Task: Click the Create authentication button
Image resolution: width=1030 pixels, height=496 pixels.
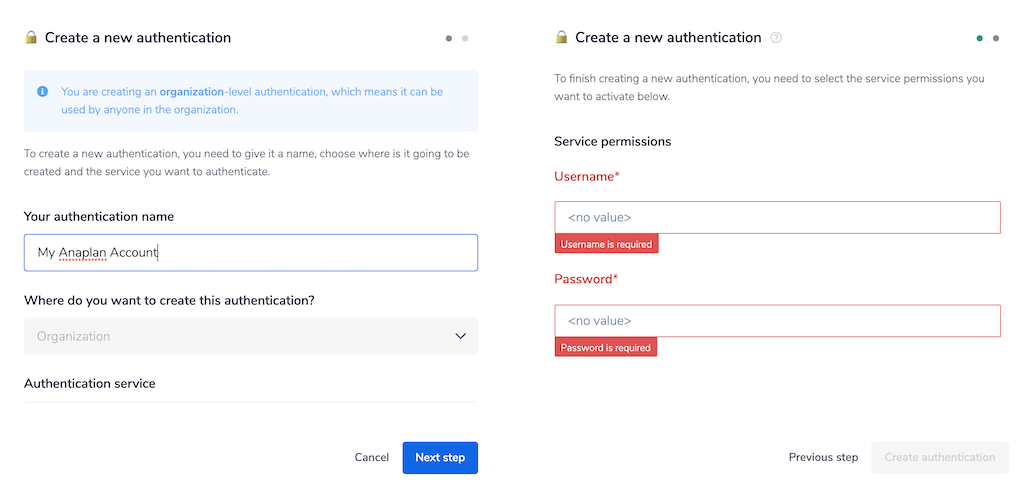Action: tap(940, 457)
